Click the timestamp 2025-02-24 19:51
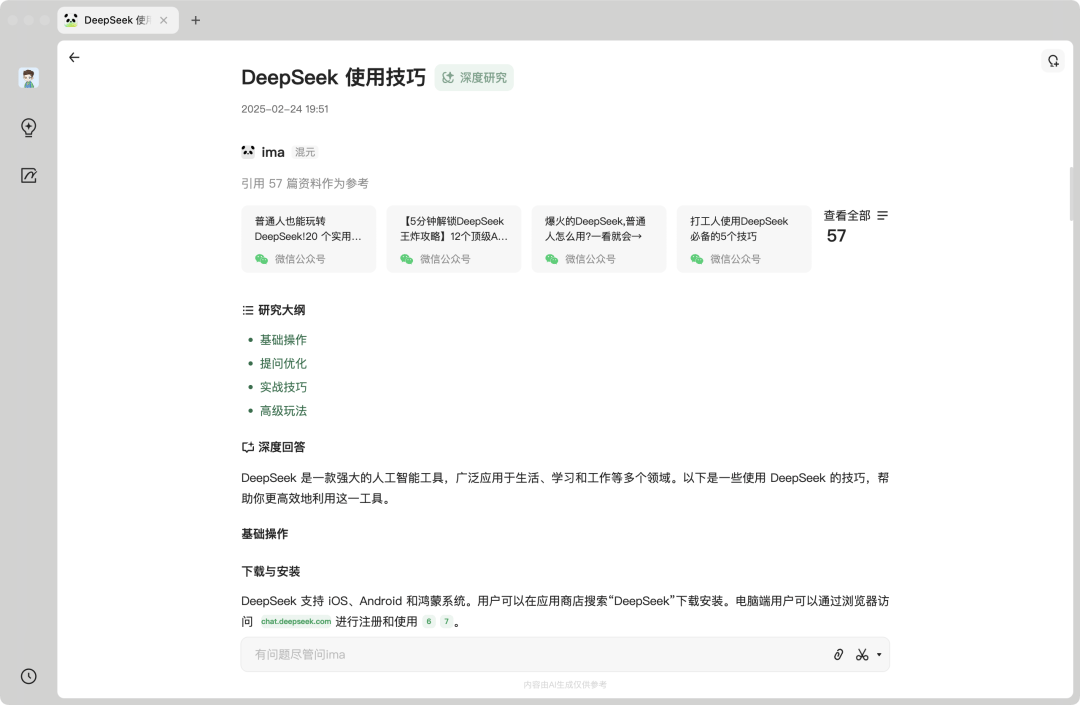The width and height of the screenshot is (1080, 705). tap(284, 109)
